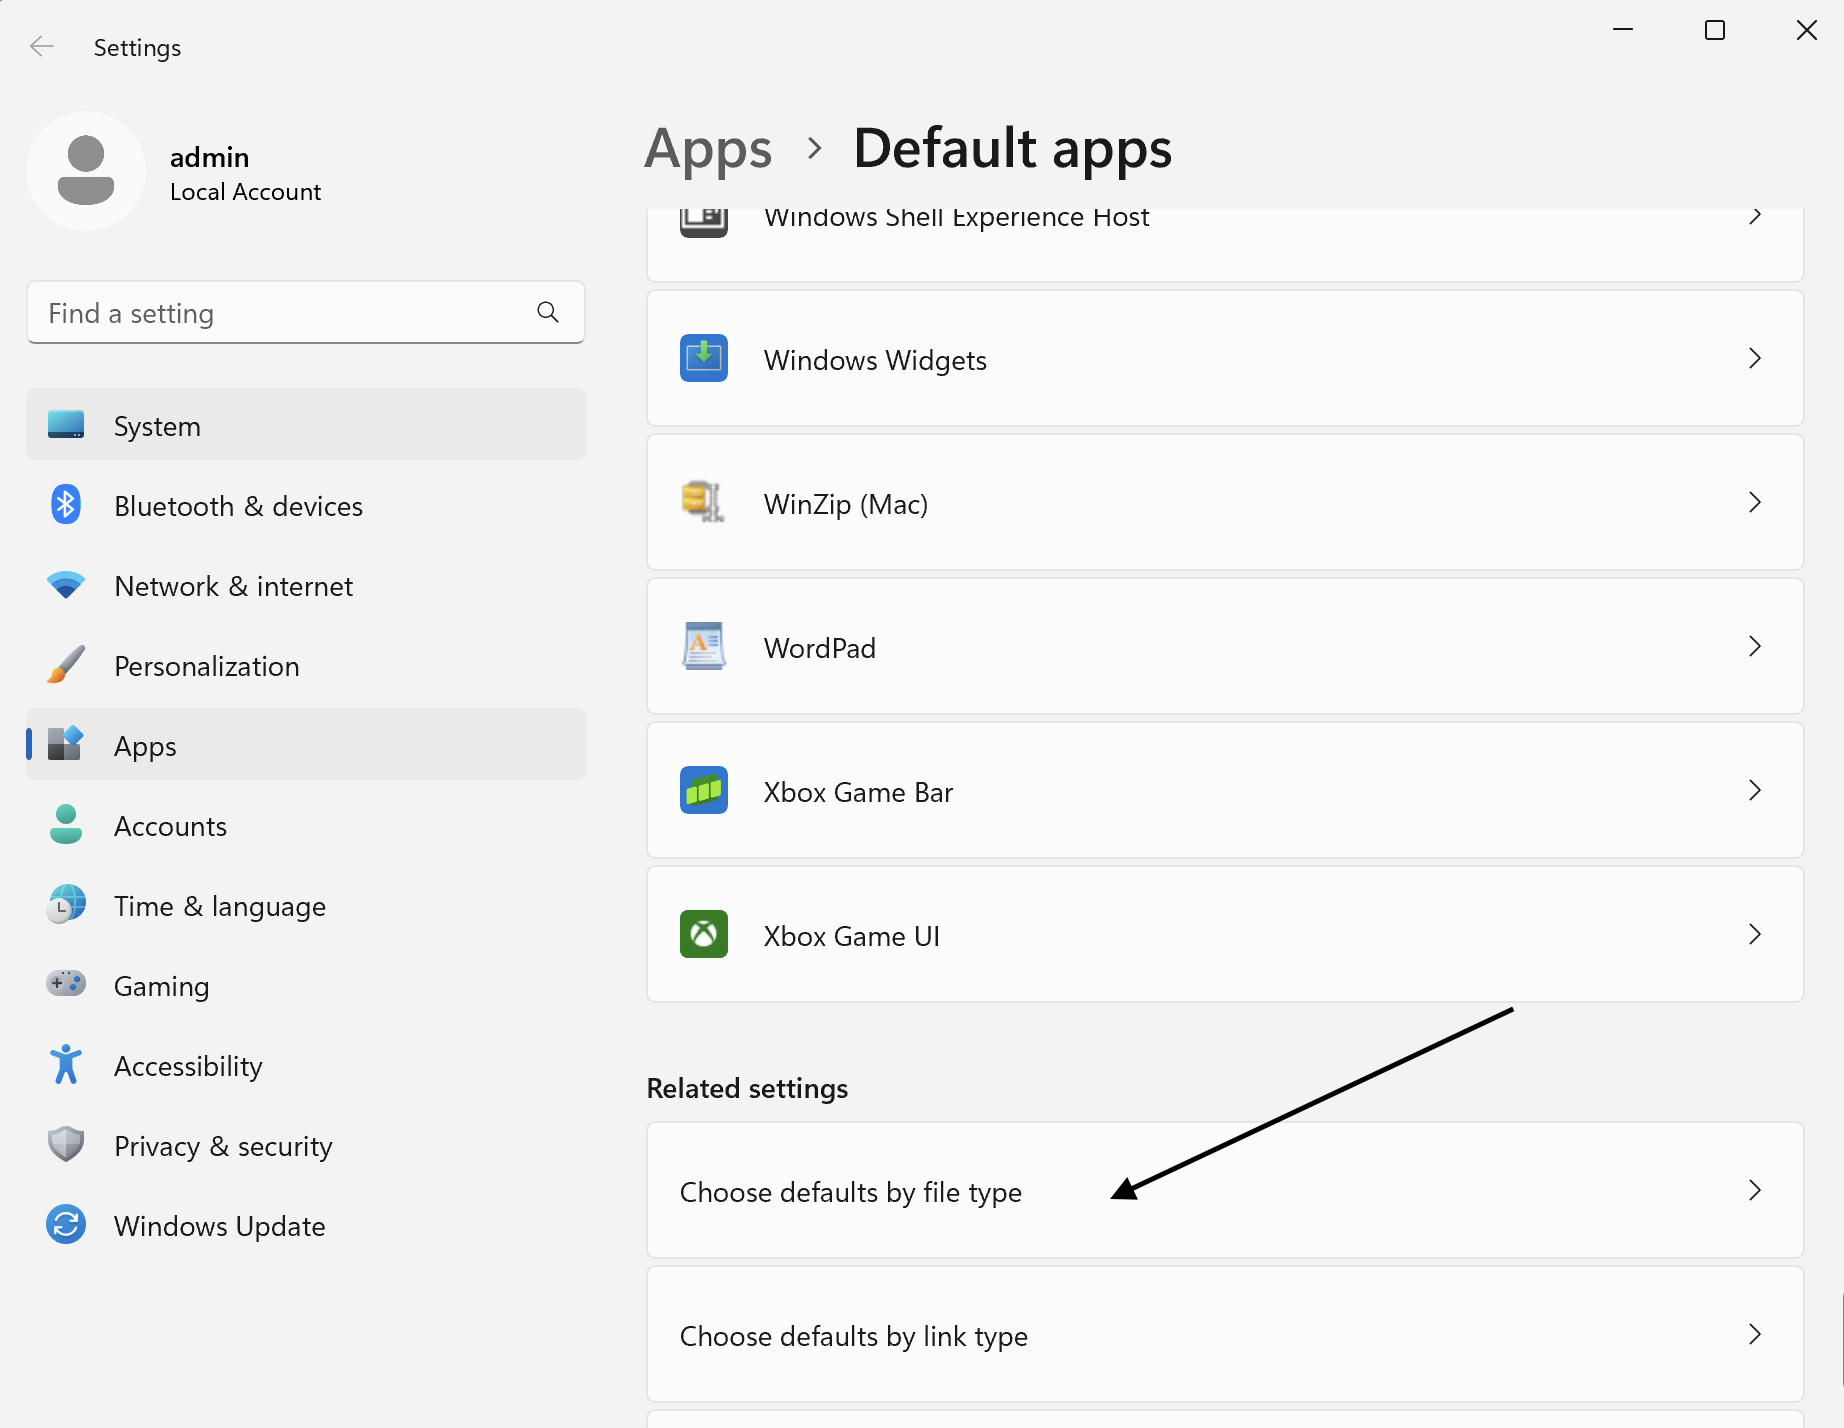Image resolution: width=1844 pixels, height=1428 pixels.
Task: Expand Windows Widgets chevron
Action: pos(1755,358)
